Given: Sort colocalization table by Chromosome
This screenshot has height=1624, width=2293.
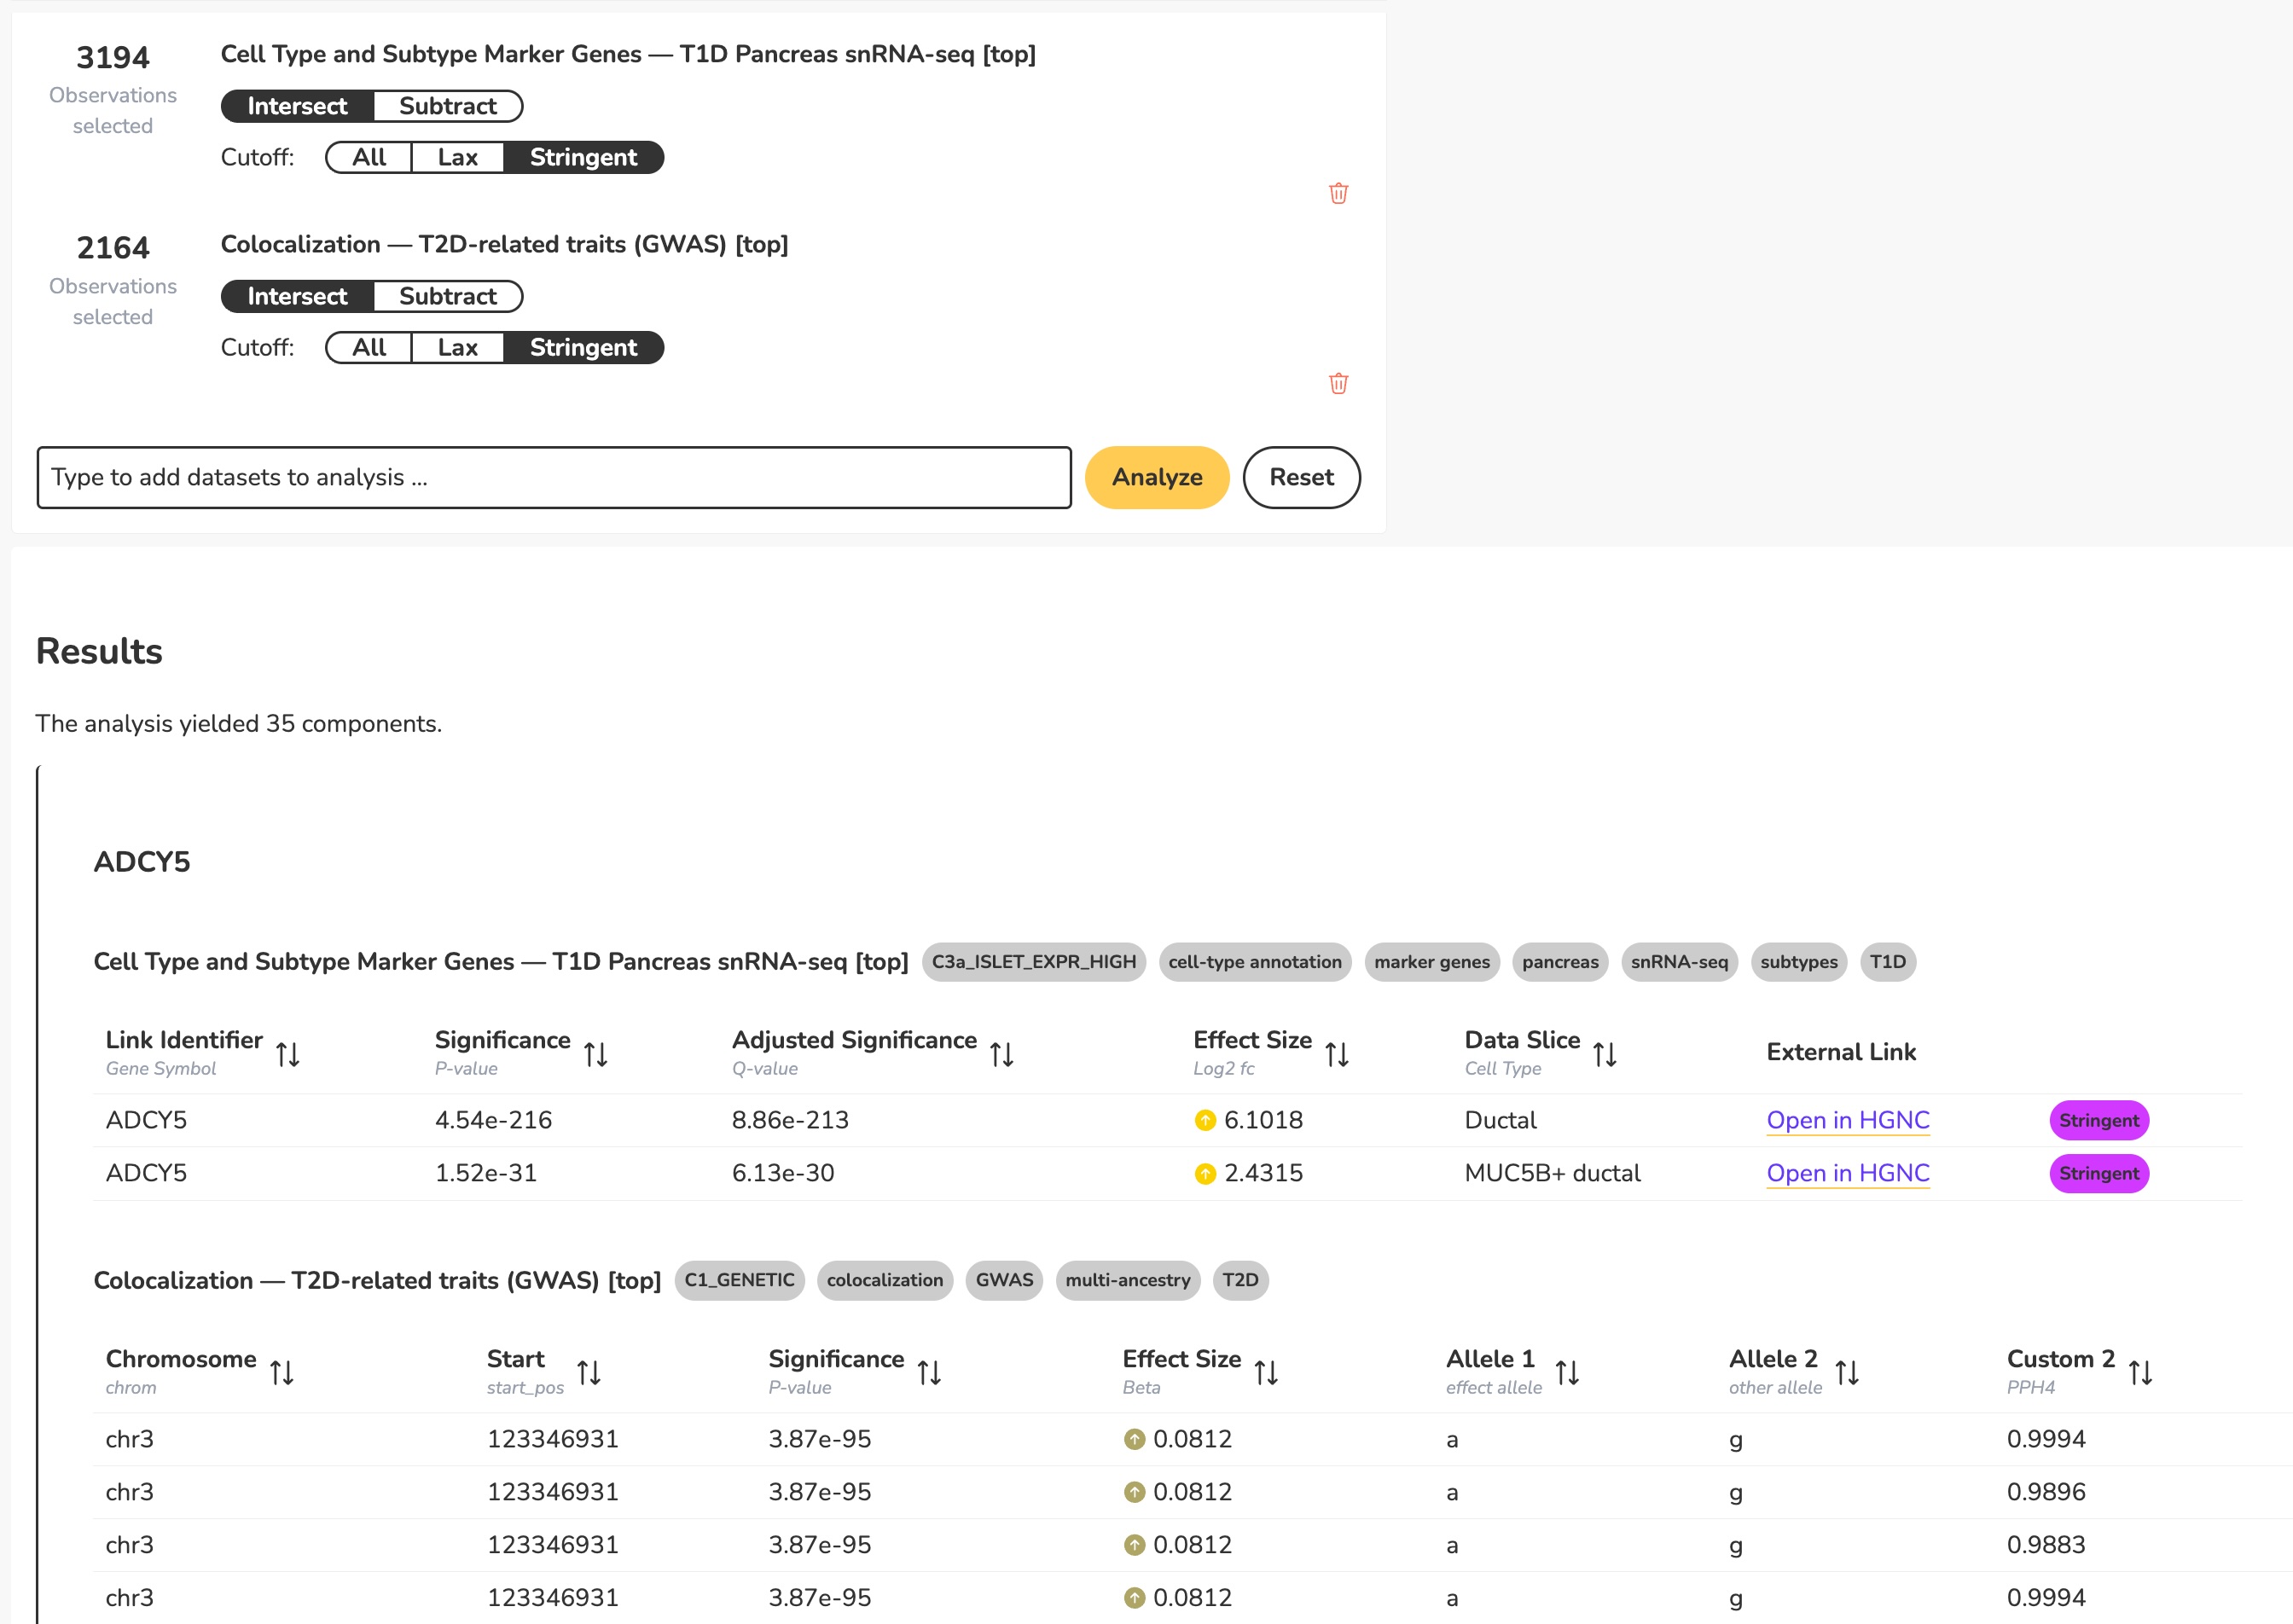Looking at the screenshot, I should pyautogui.click(x=282, y=1372).
